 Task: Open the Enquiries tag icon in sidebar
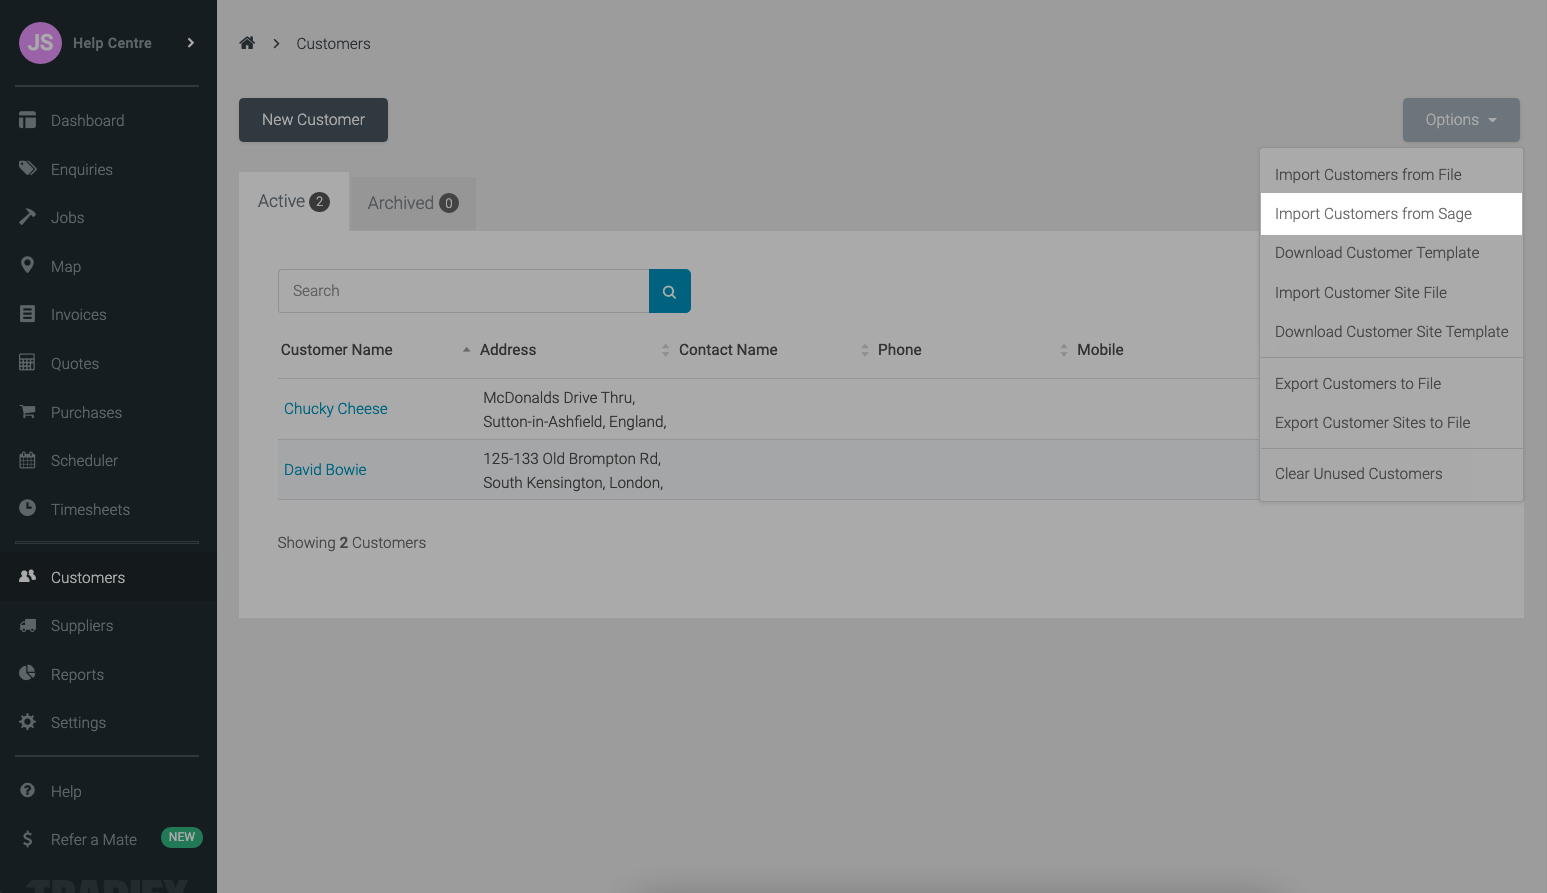(28, 169)
